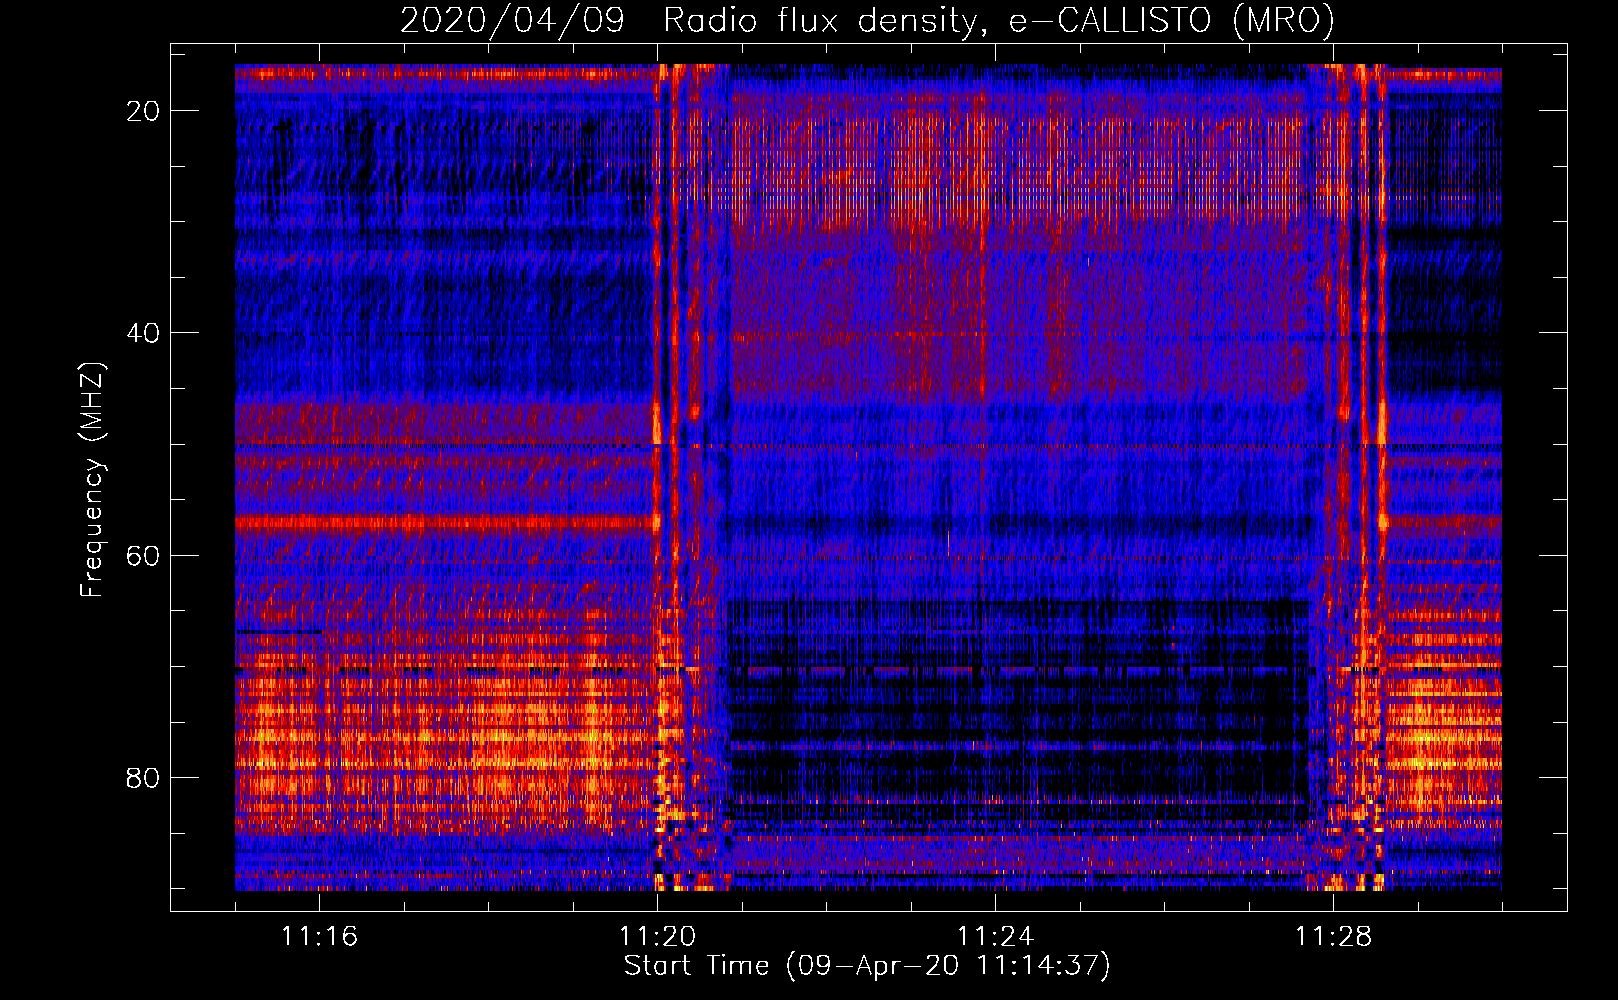Click the '11:24' time tick label

tap(995, 937)
